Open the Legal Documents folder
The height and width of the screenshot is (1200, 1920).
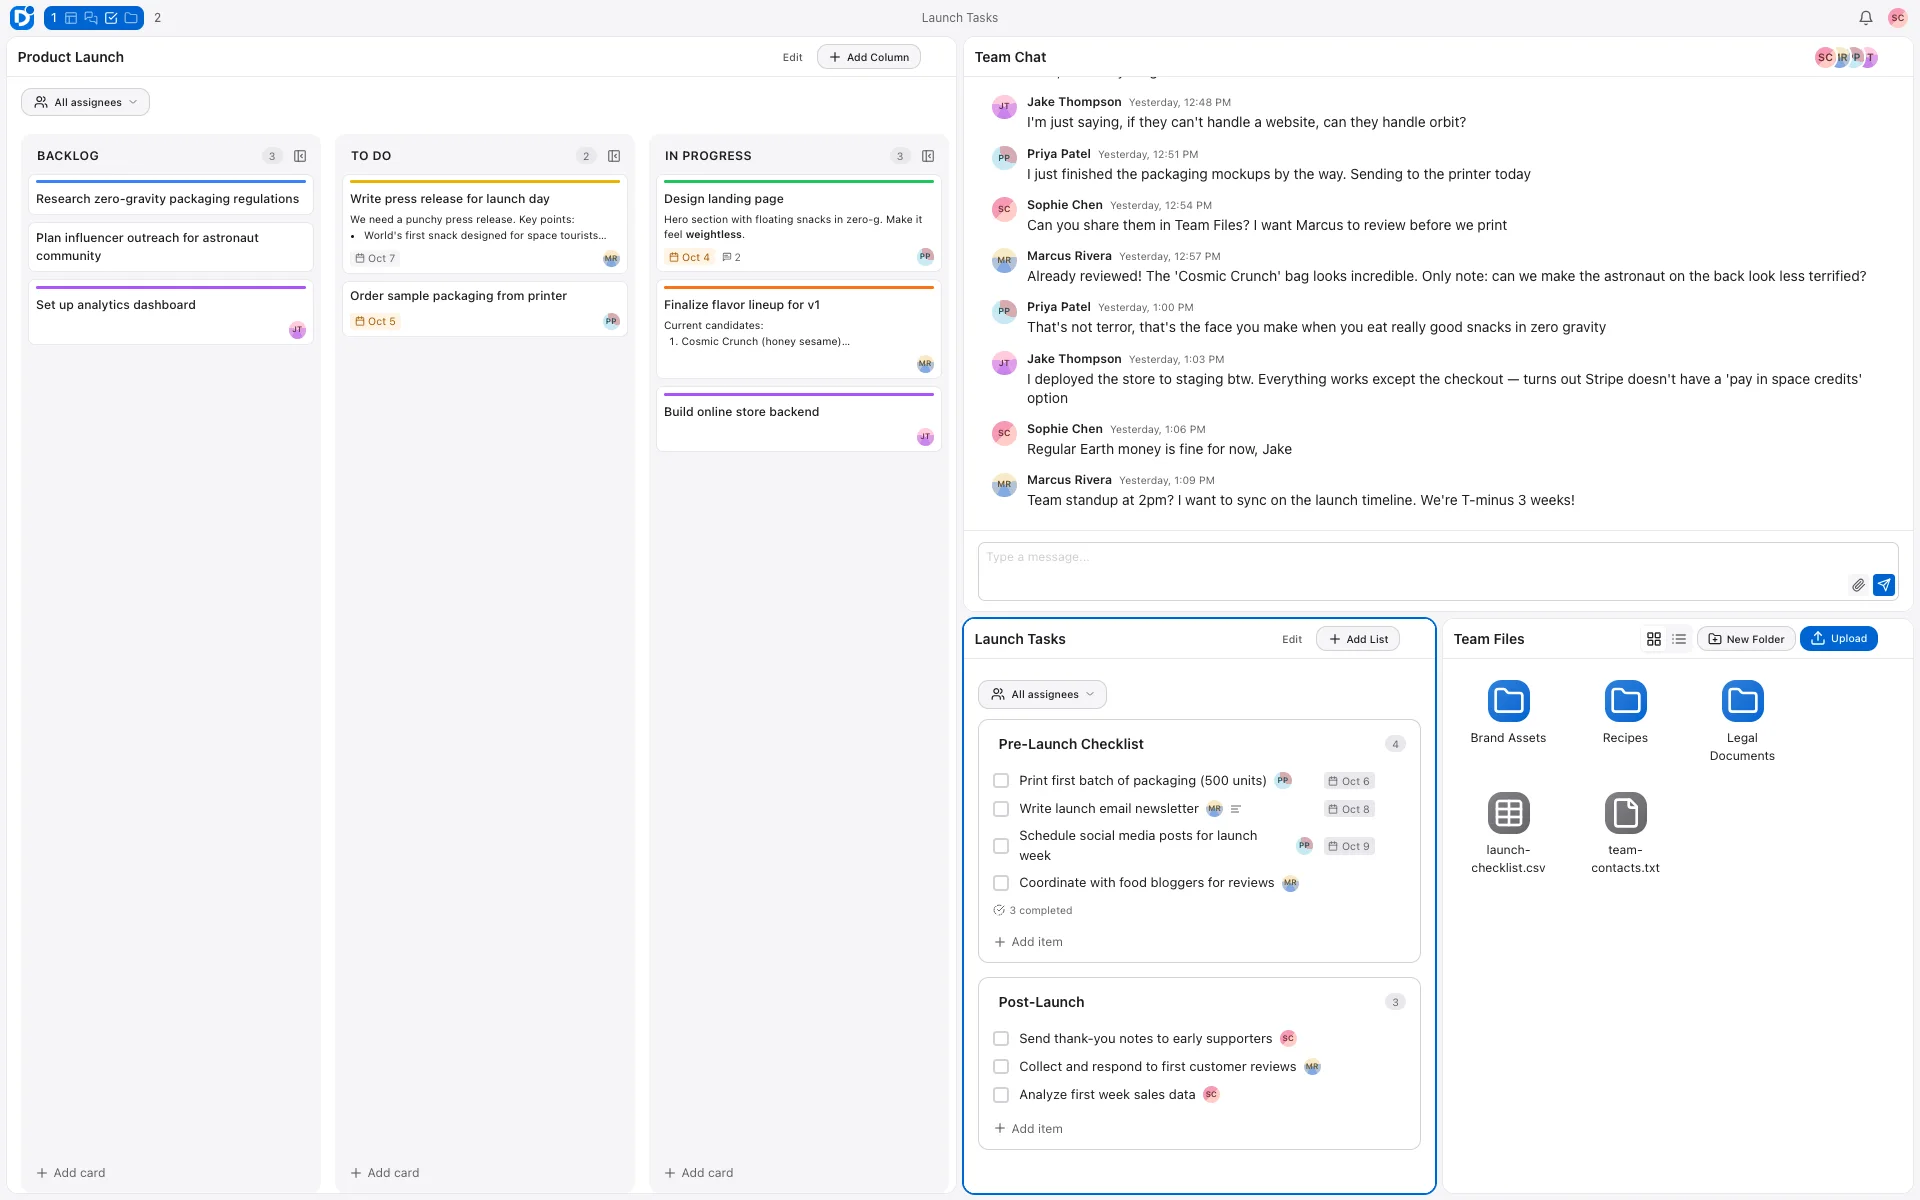point(1742,721)
